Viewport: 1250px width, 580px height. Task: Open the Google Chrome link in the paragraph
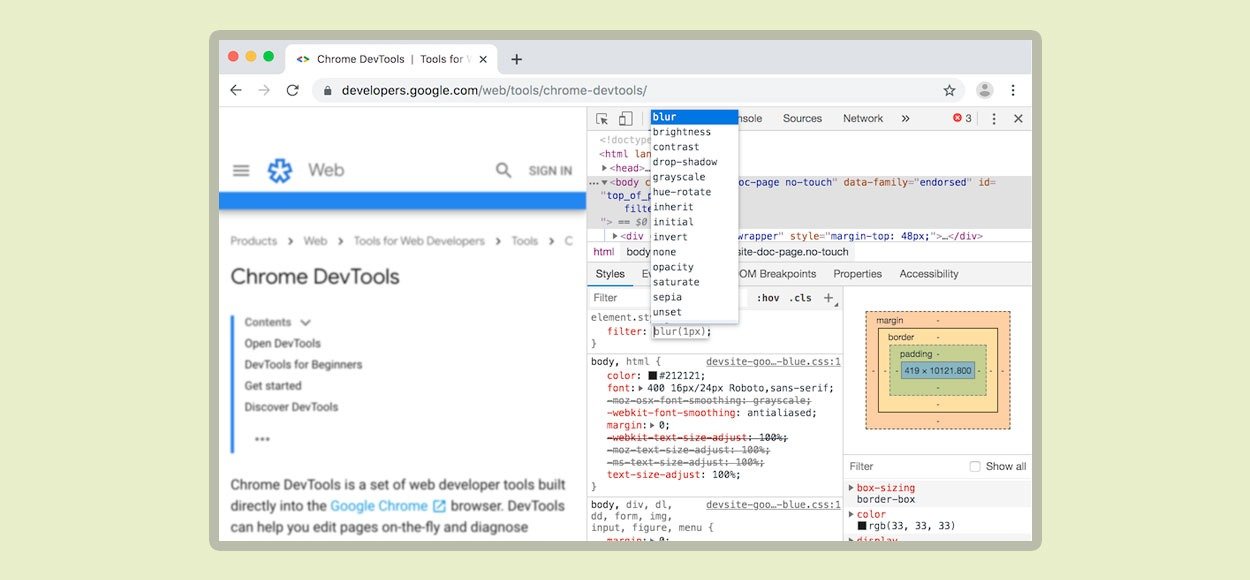click(x=388, y=506)
